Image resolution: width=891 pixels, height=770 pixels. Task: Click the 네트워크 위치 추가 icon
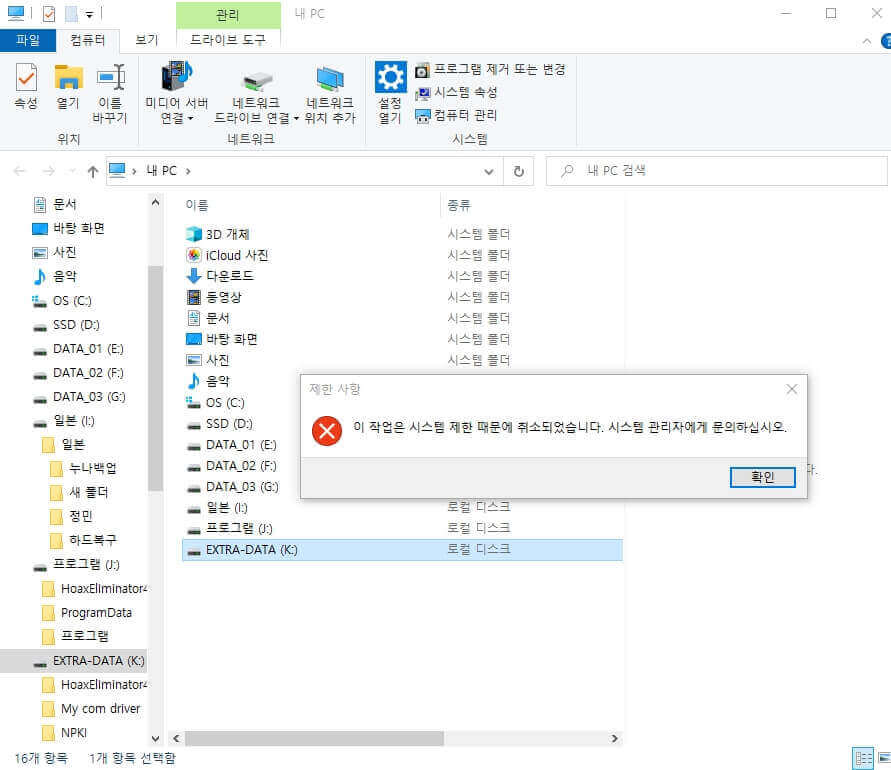(x=330, y=78)
